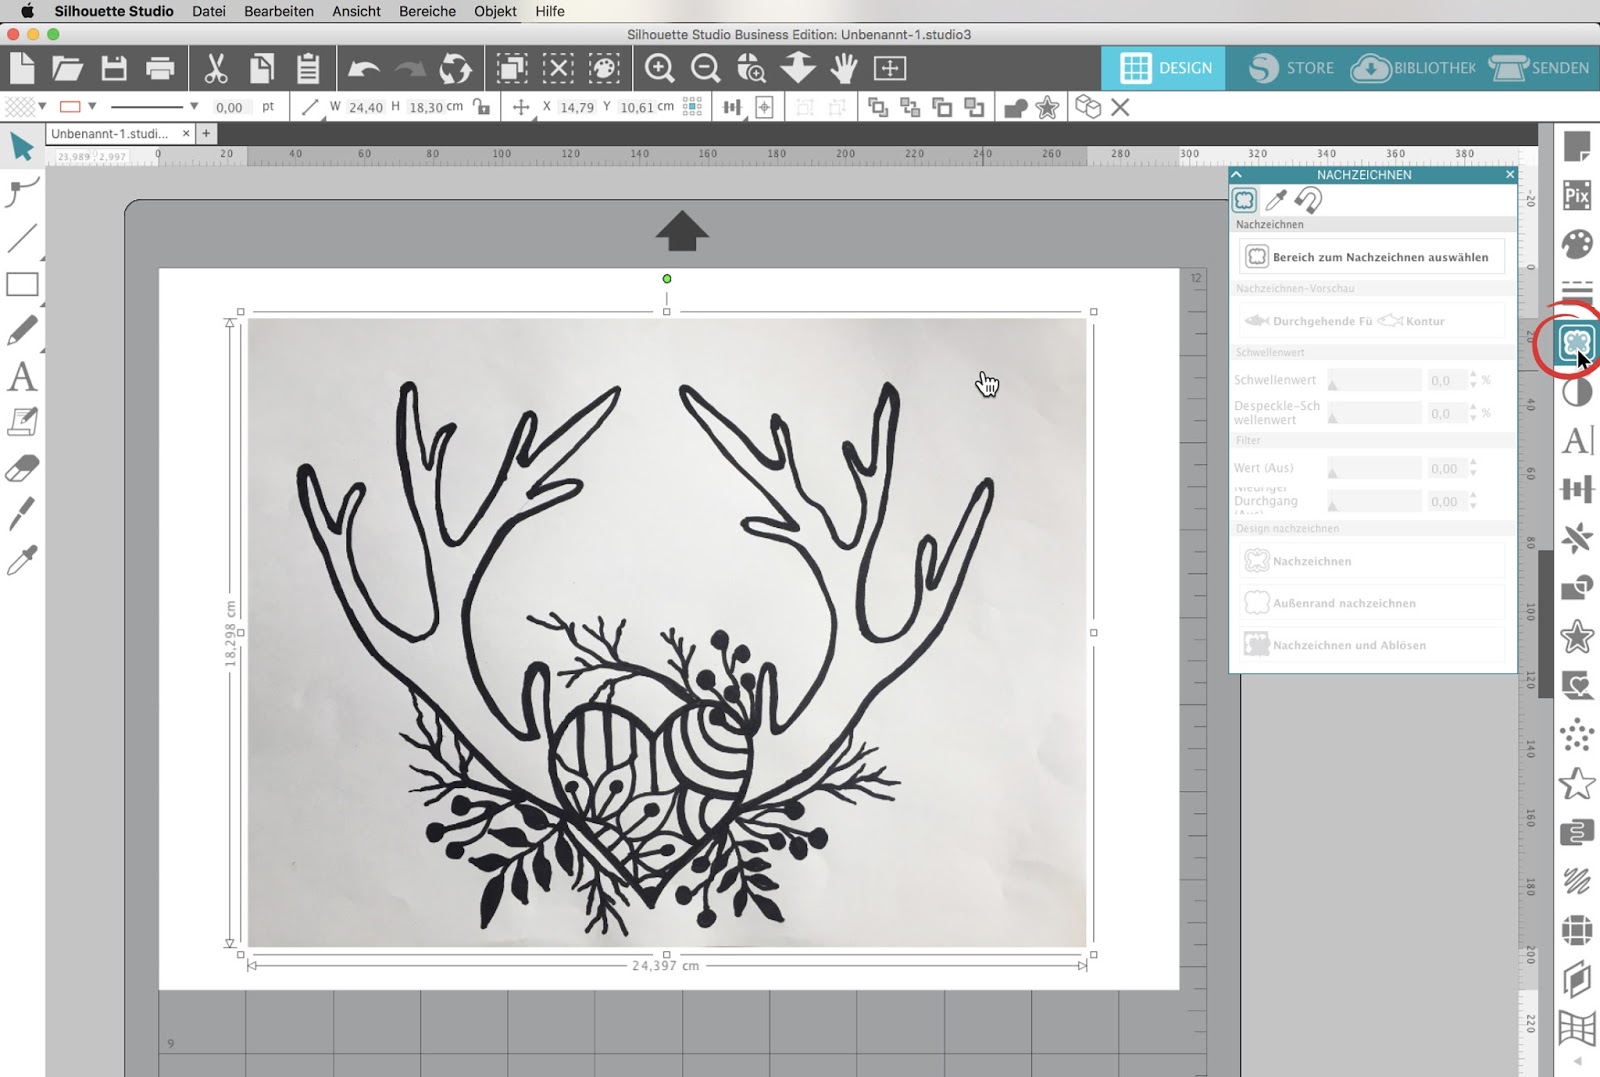Image resolution: width=1600 pixels, height=1077 pixels.
Task: Select the Pan hand tool
Action: (845, 68)
